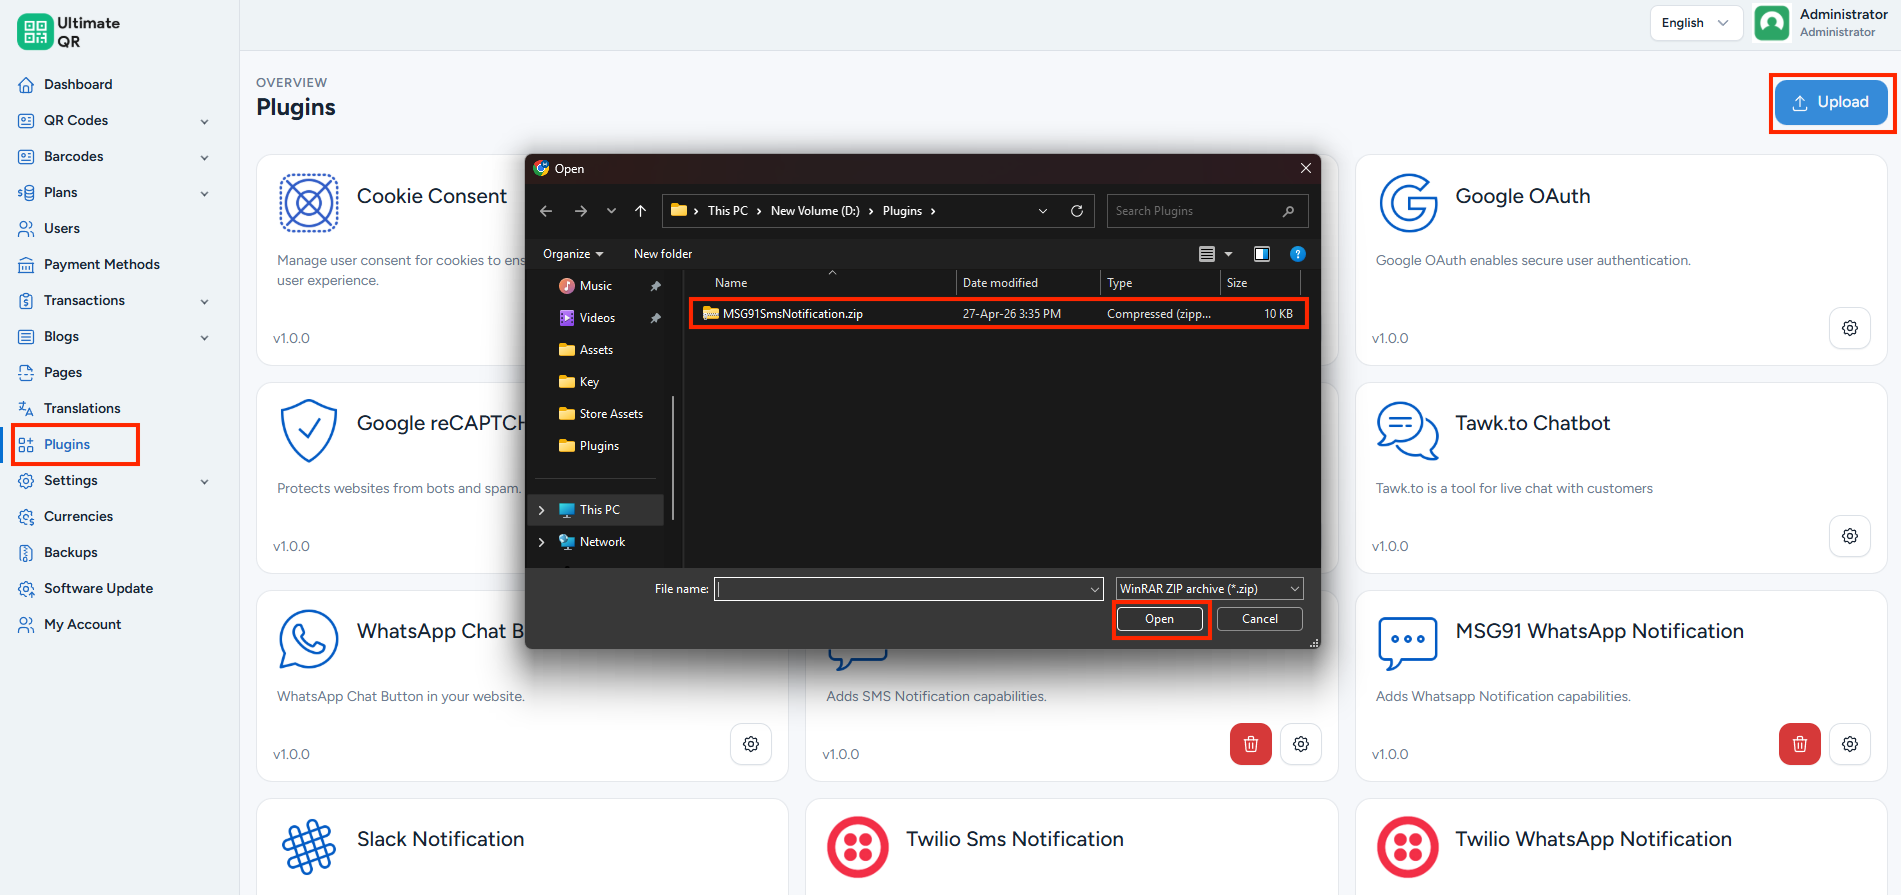
Task: Click the File name input field
Action: coord(909,589)
